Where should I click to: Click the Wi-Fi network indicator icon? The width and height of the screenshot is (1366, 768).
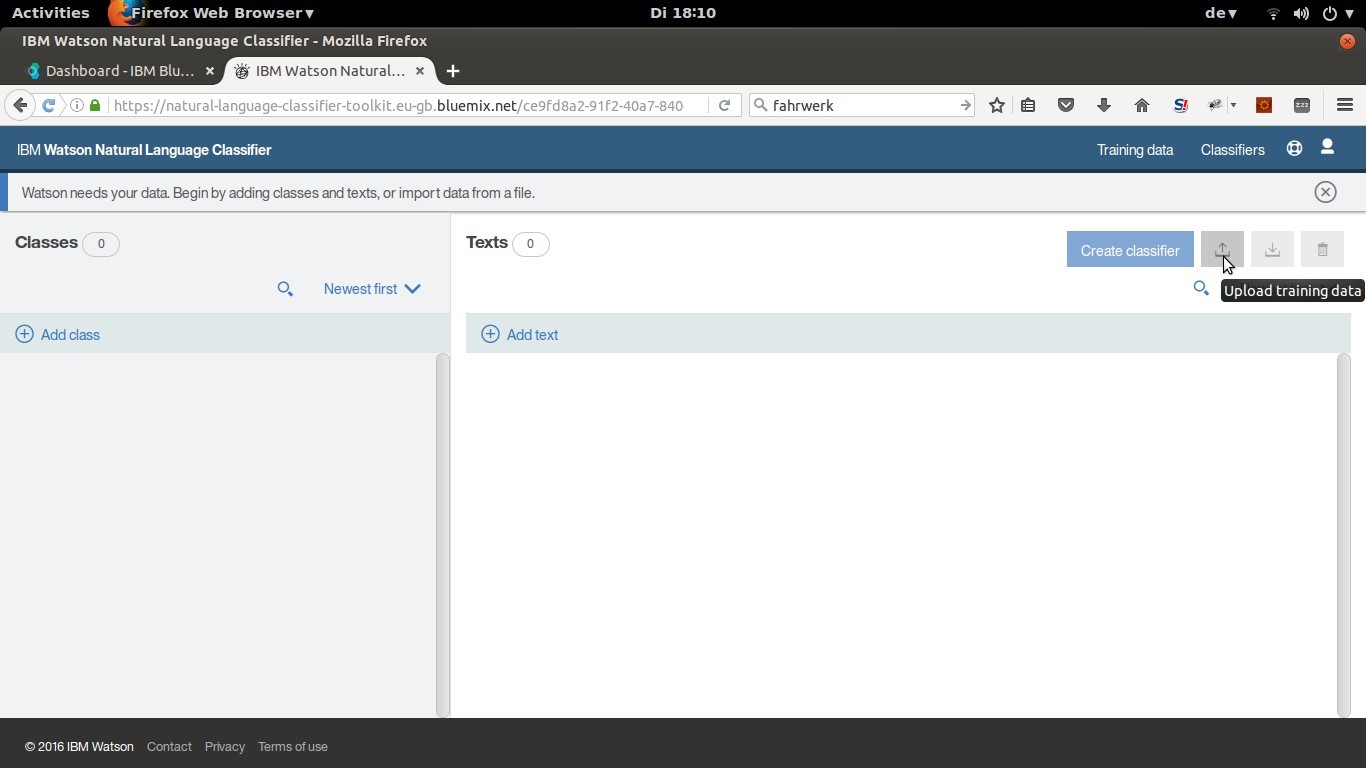[1273, 13]
